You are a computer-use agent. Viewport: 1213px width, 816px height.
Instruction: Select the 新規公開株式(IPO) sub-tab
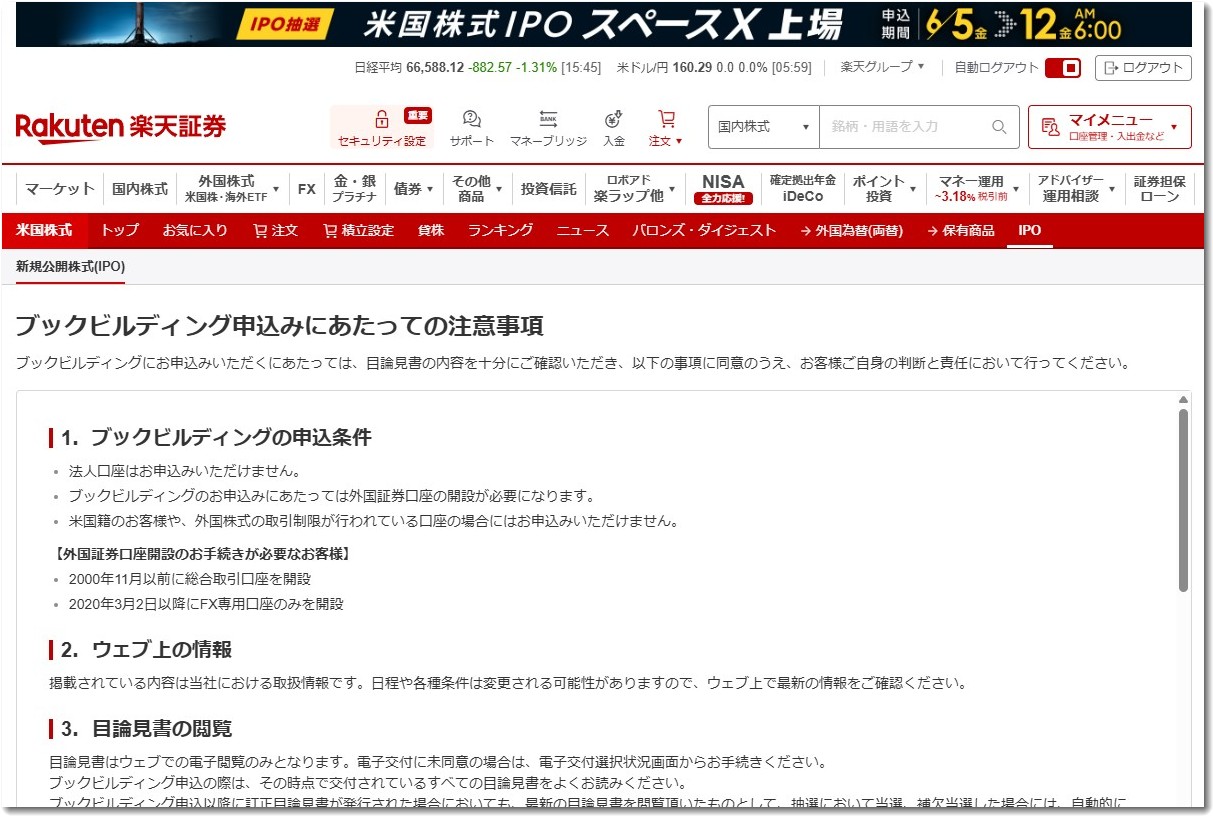pos(70,267)
